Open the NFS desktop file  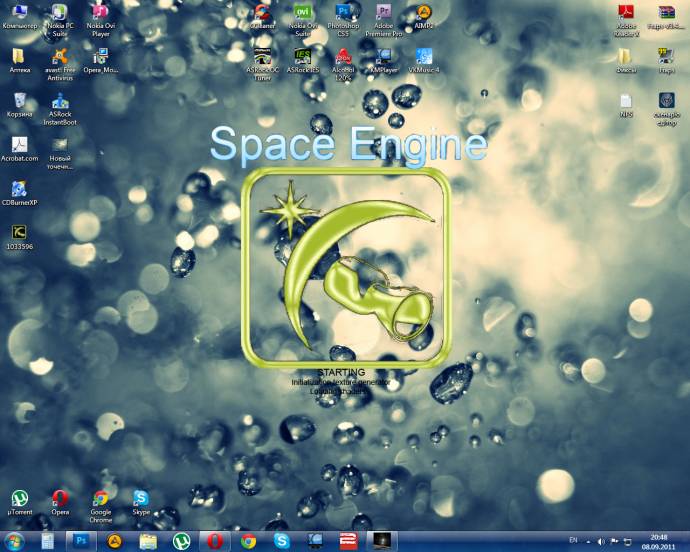click(626, 106)
